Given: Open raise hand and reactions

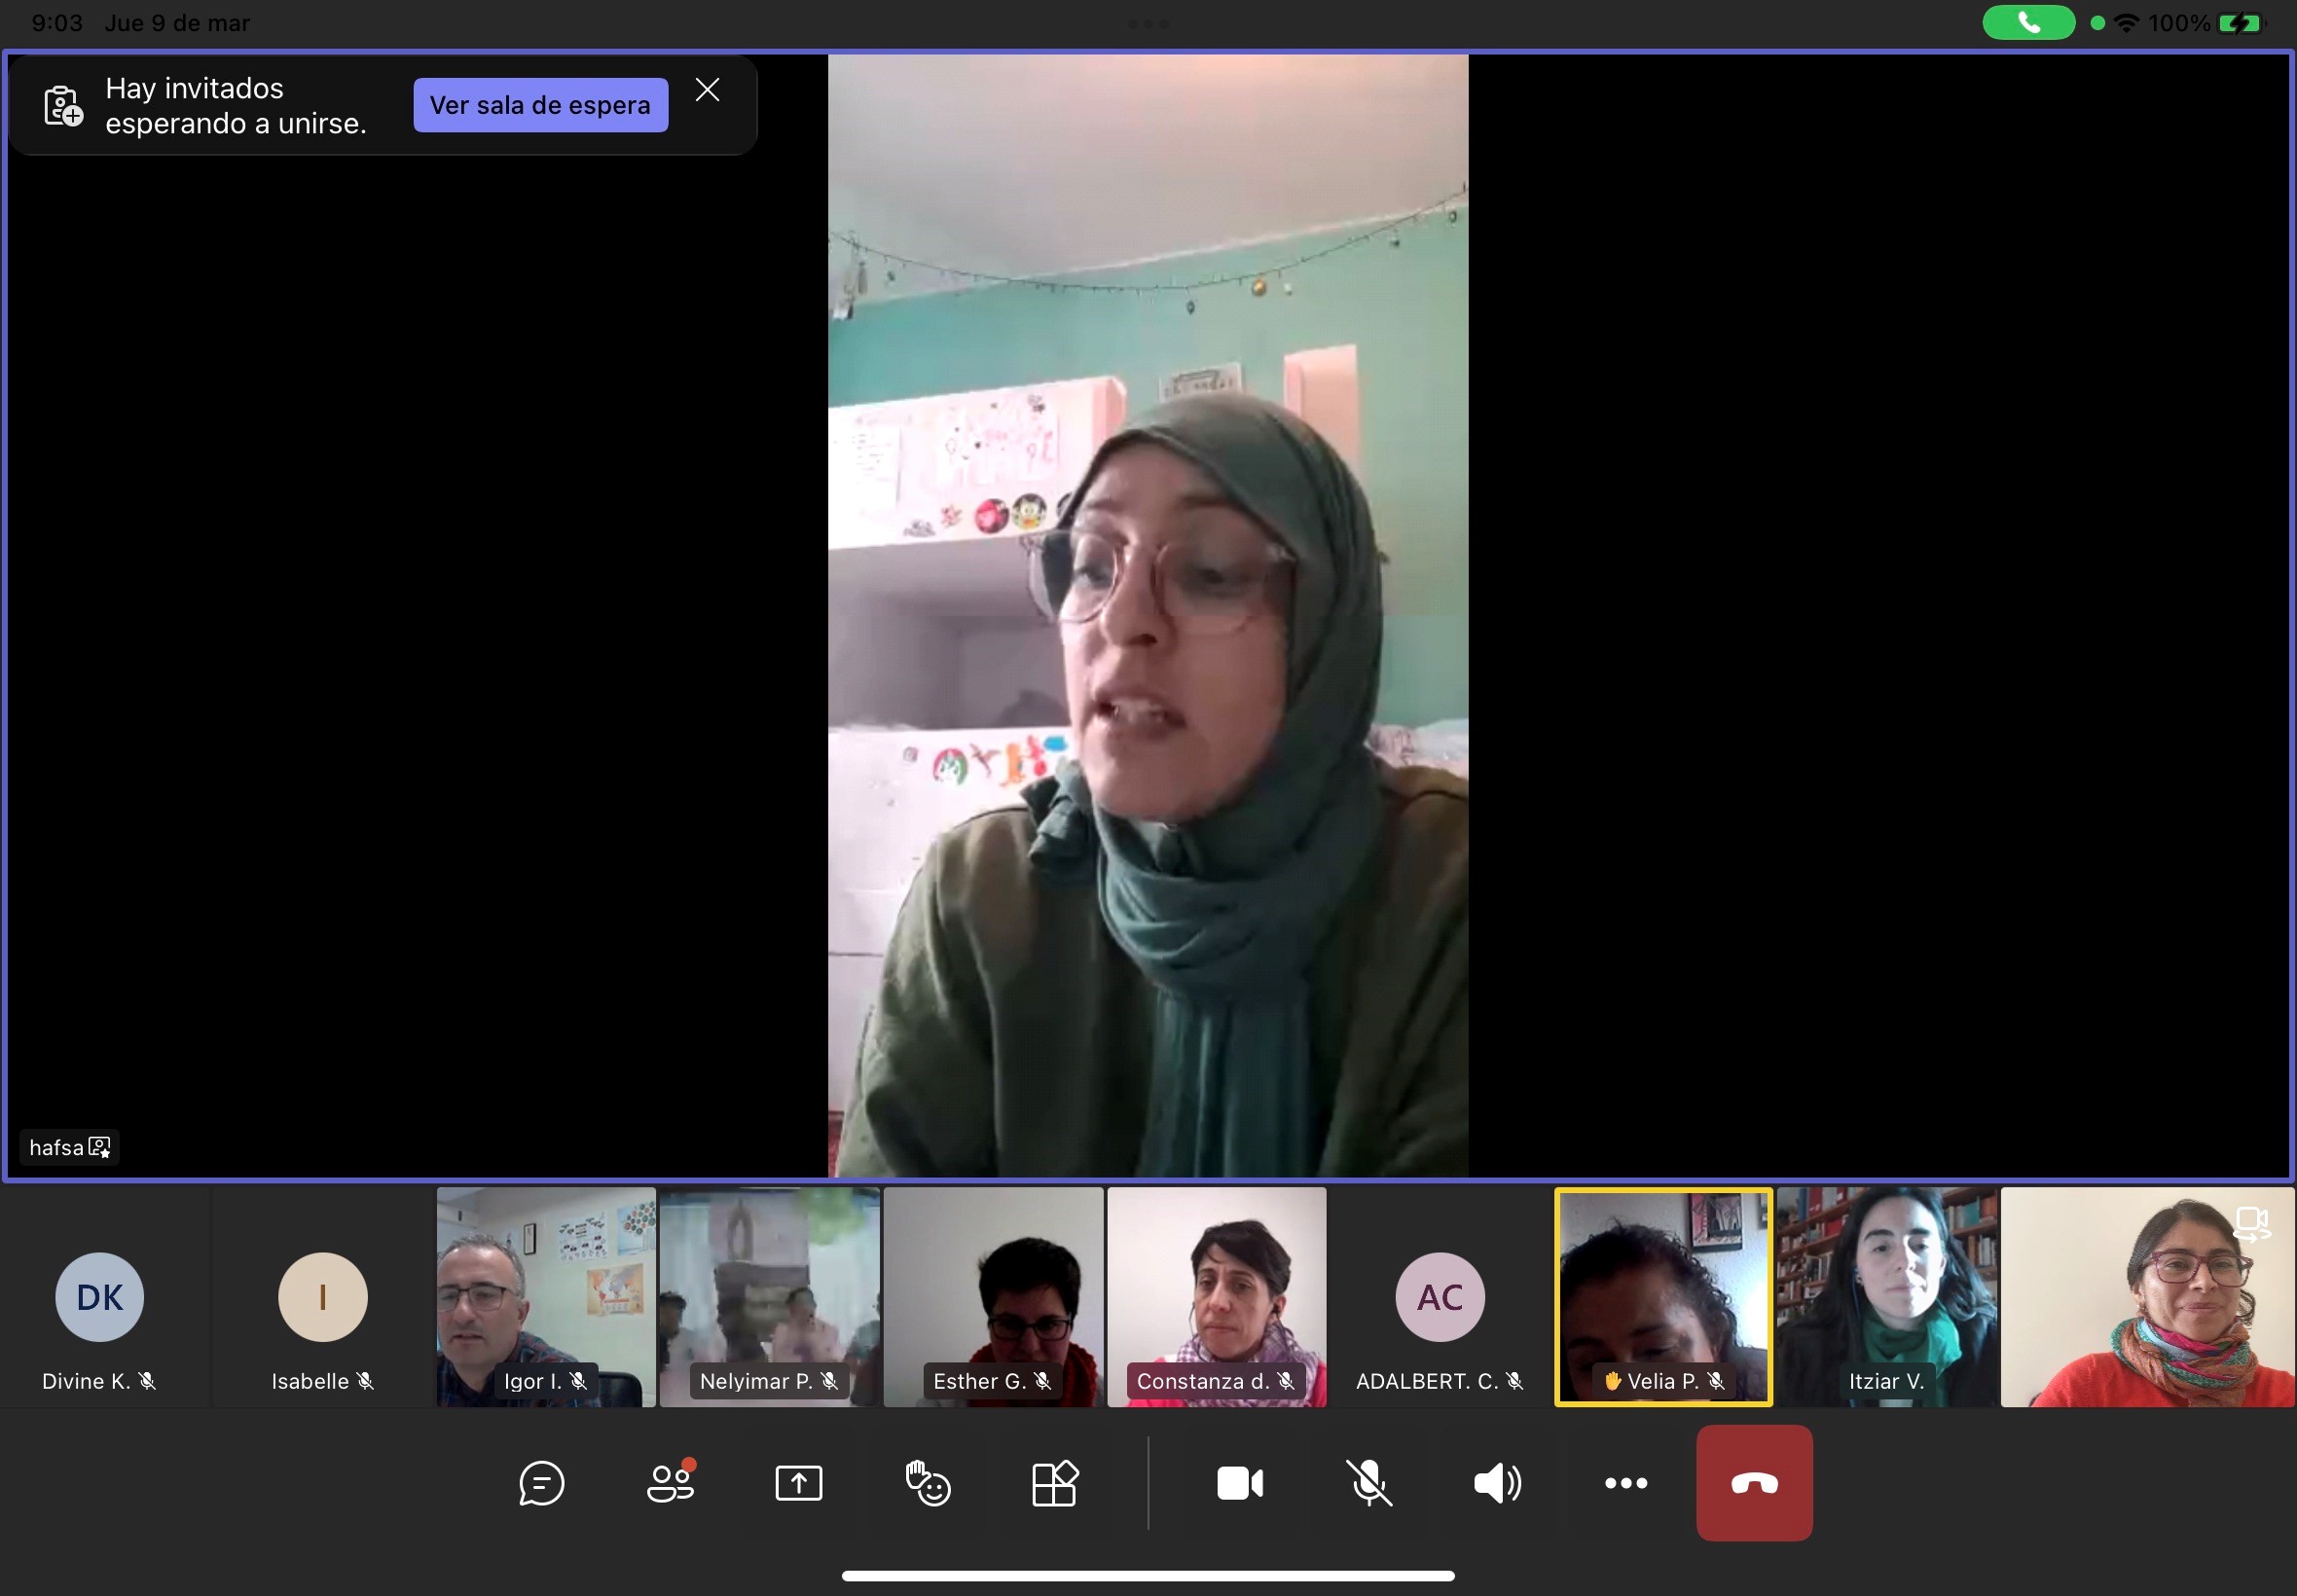Looking at the screenshot, I should coord(927,1483).
